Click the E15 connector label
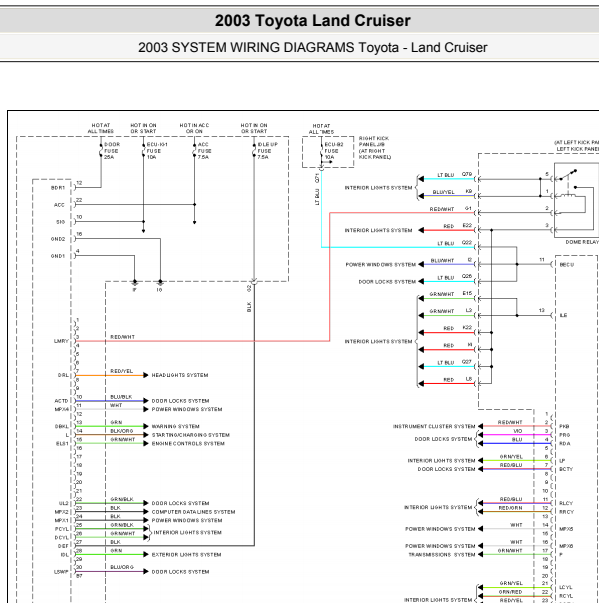 coord(467,293)
